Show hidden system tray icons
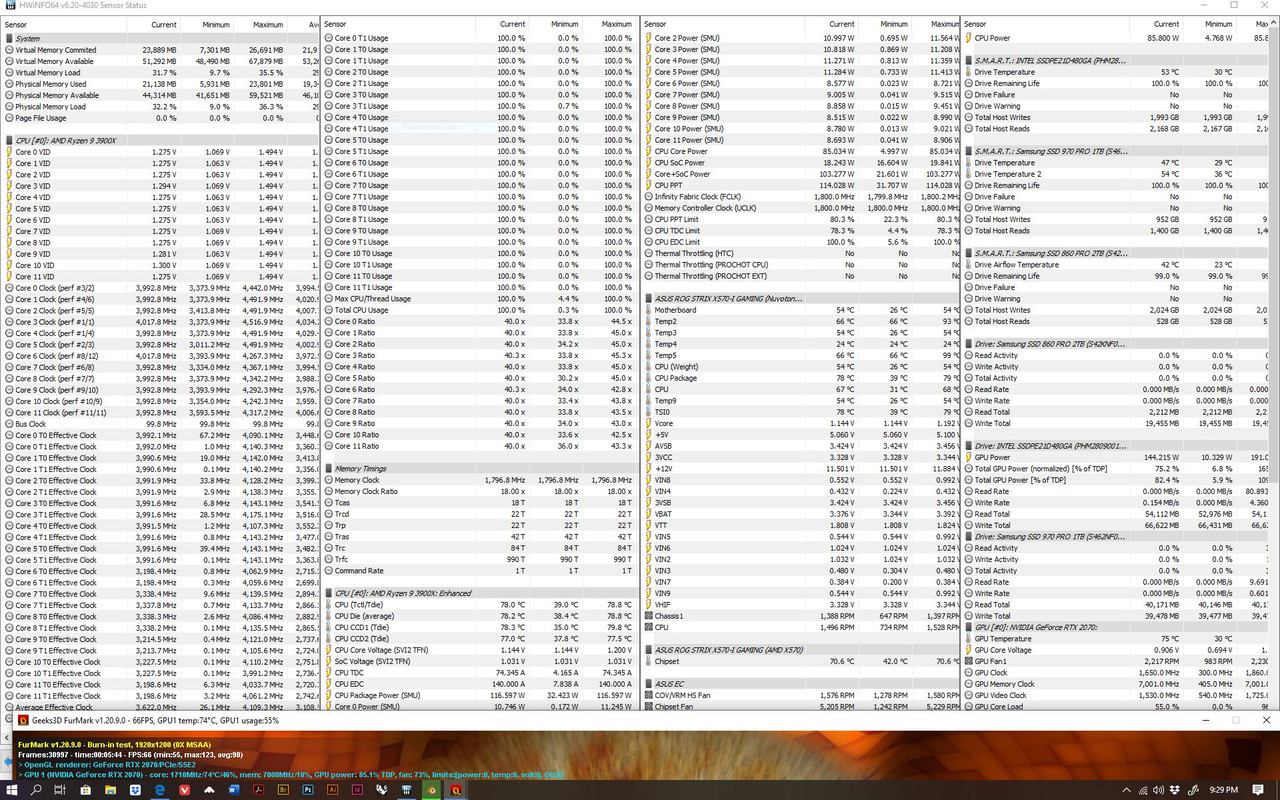Screen dimensions: 1280x800 pyautogui.click(x=1126, y=790)
